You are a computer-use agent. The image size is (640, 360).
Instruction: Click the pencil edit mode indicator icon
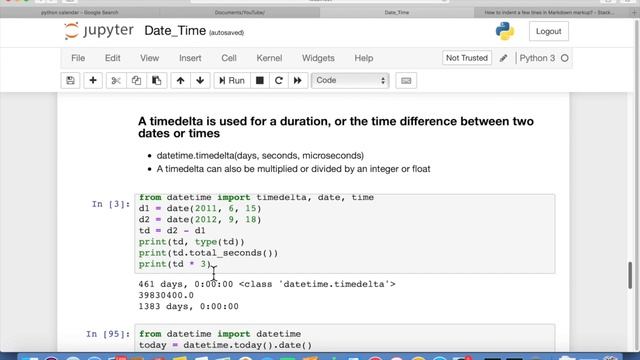(x=504, y=58)
